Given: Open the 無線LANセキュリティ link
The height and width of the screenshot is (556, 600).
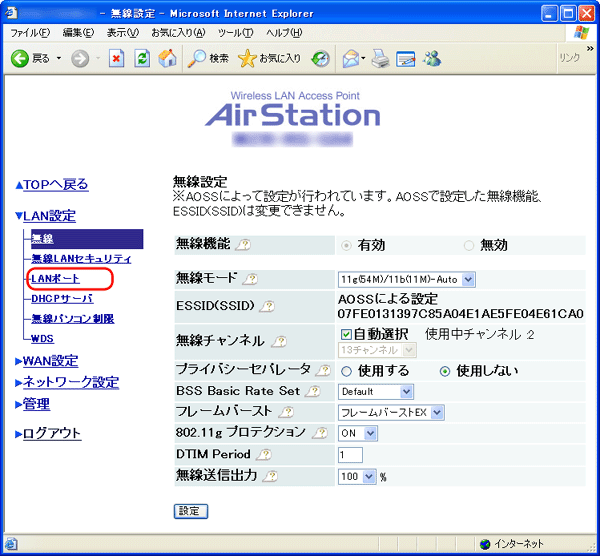Looking at the screenshot, I should [81, 259].
